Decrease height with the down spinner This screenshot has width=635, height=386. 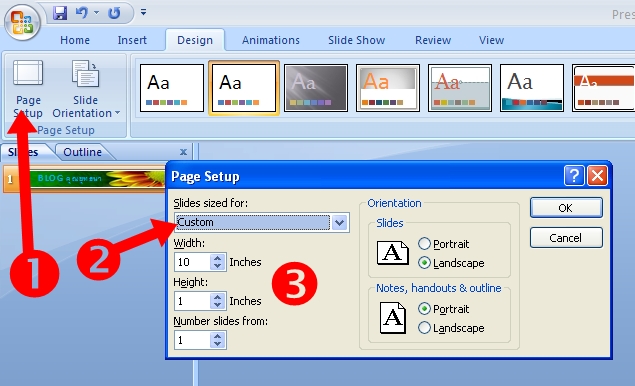(218, 305)
